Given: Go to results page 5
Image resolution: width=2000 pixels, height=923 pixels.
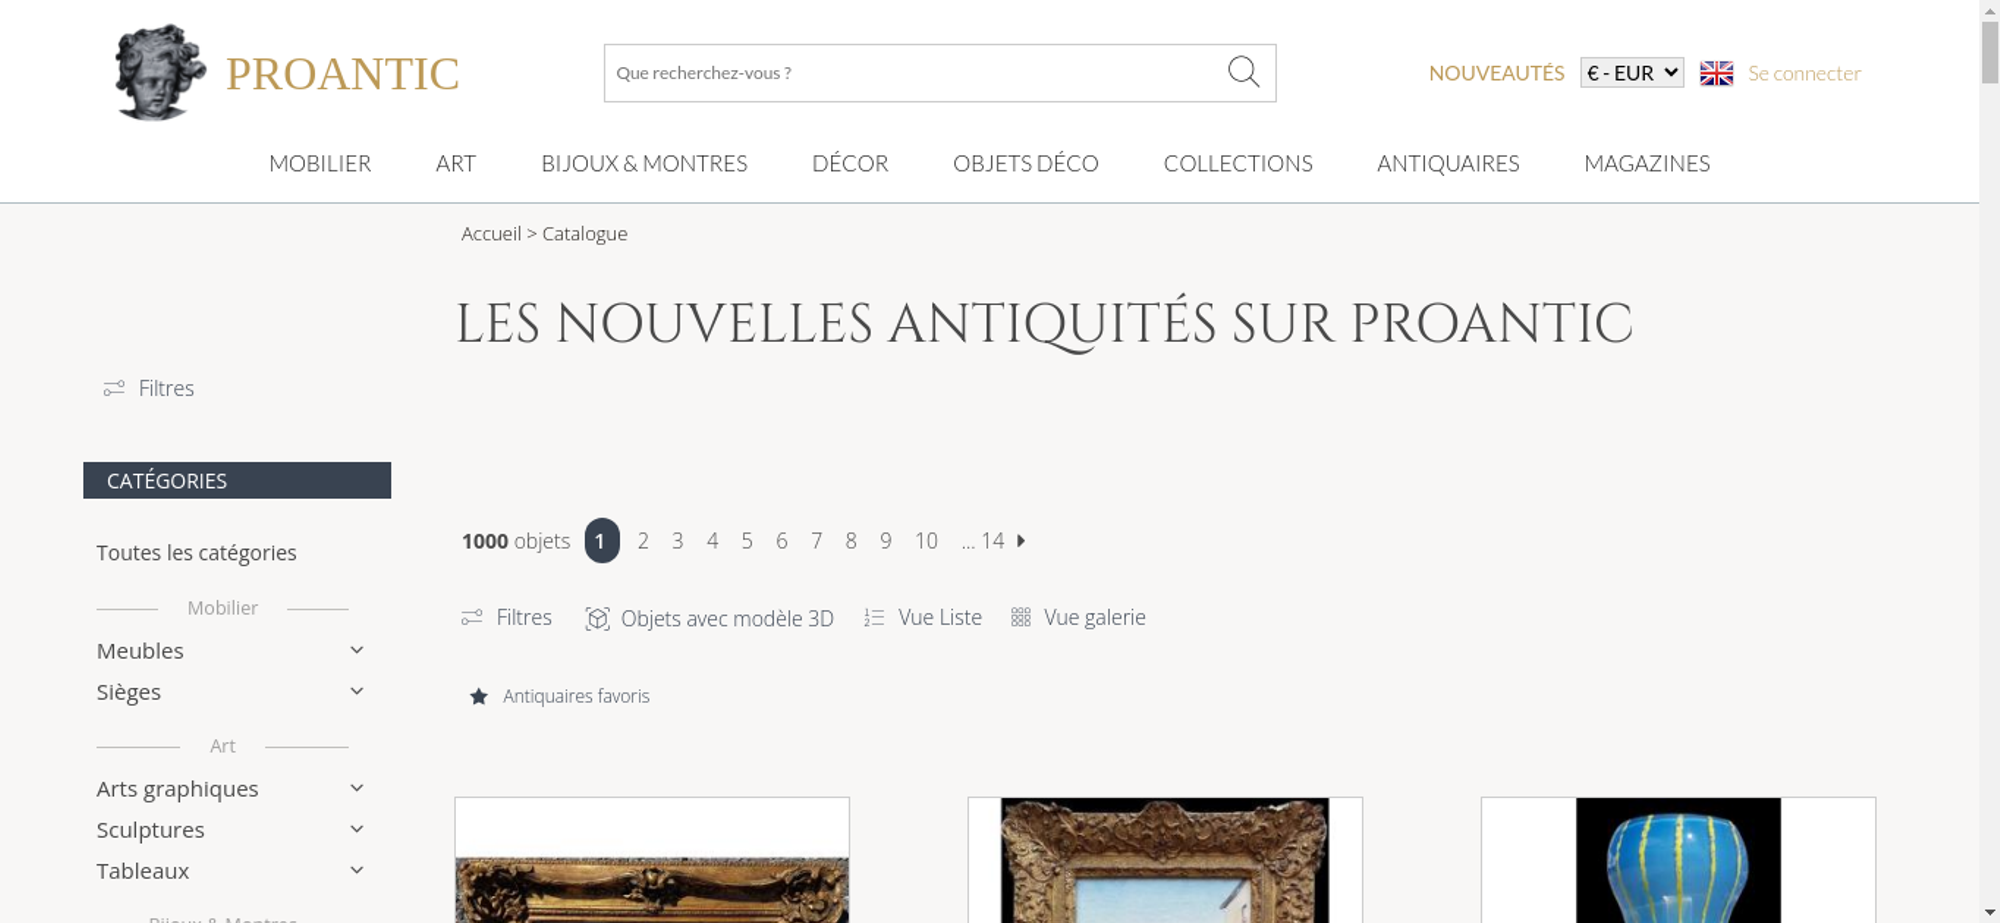Looking at the screenshot, I should coord(747,541).
